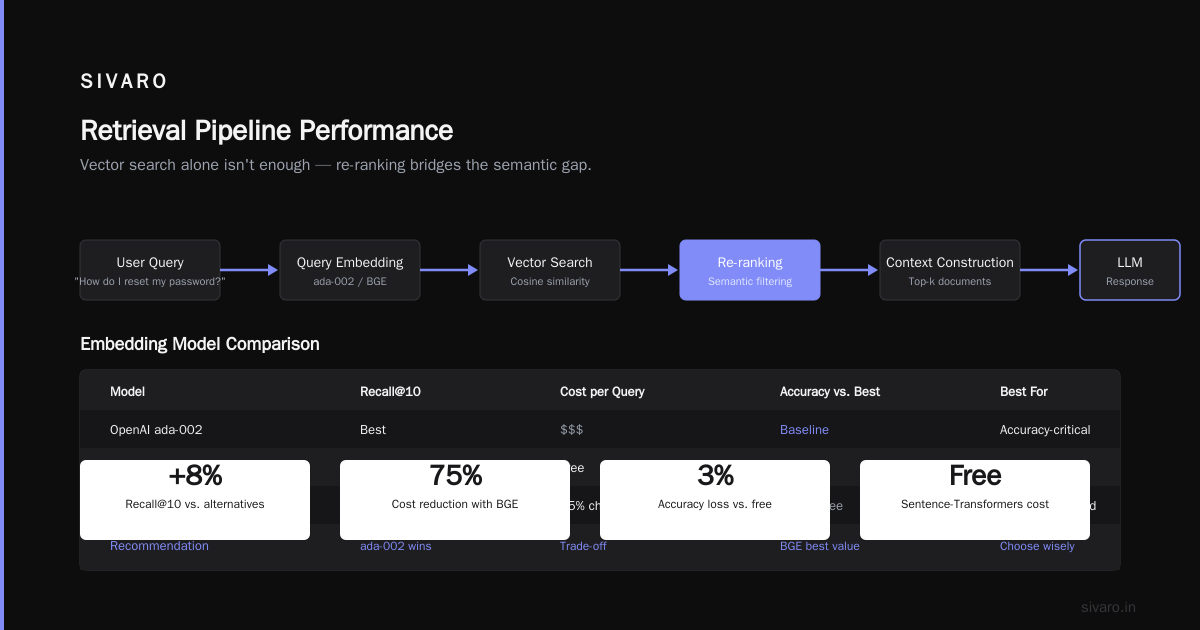The image size is (1200, 630).
Task: Click the Baseline link in ada-002 row
Action: (x=804, y=430)
